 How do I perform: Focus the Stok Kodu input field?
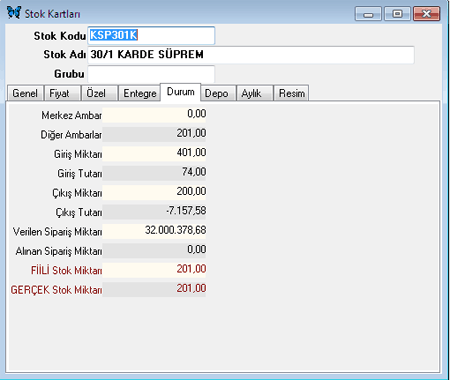coord(151,35)
